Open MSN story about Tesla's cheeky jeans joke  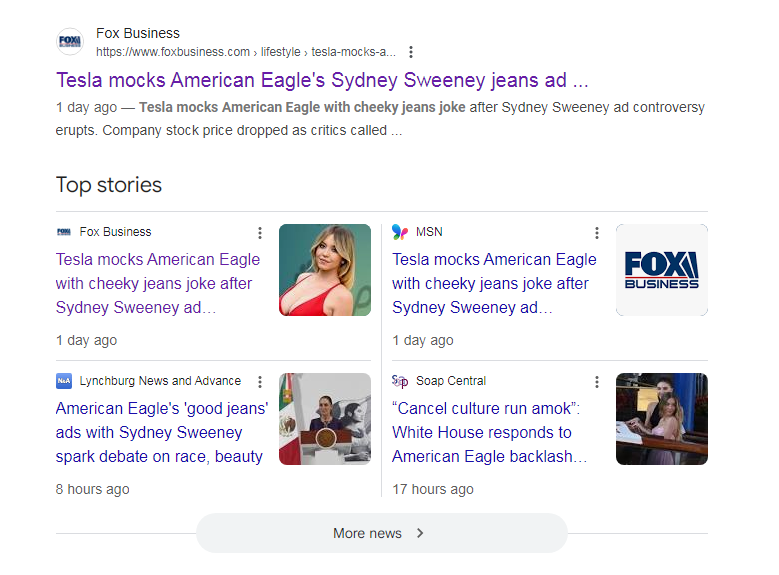coord(494,283)
